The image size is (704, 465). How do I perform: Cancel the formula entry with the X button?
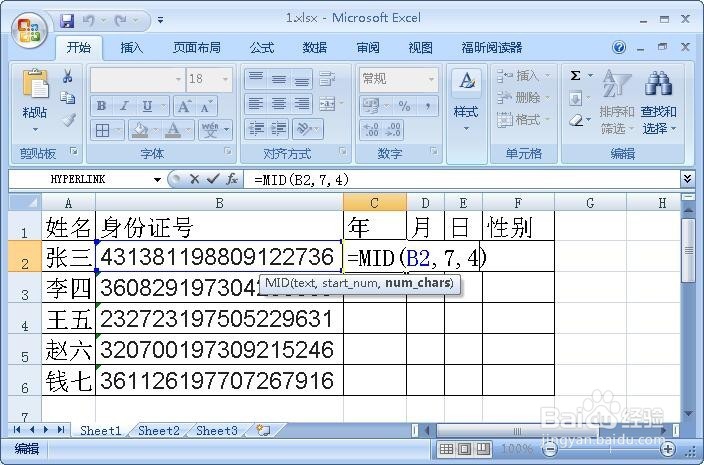(194, 180)
